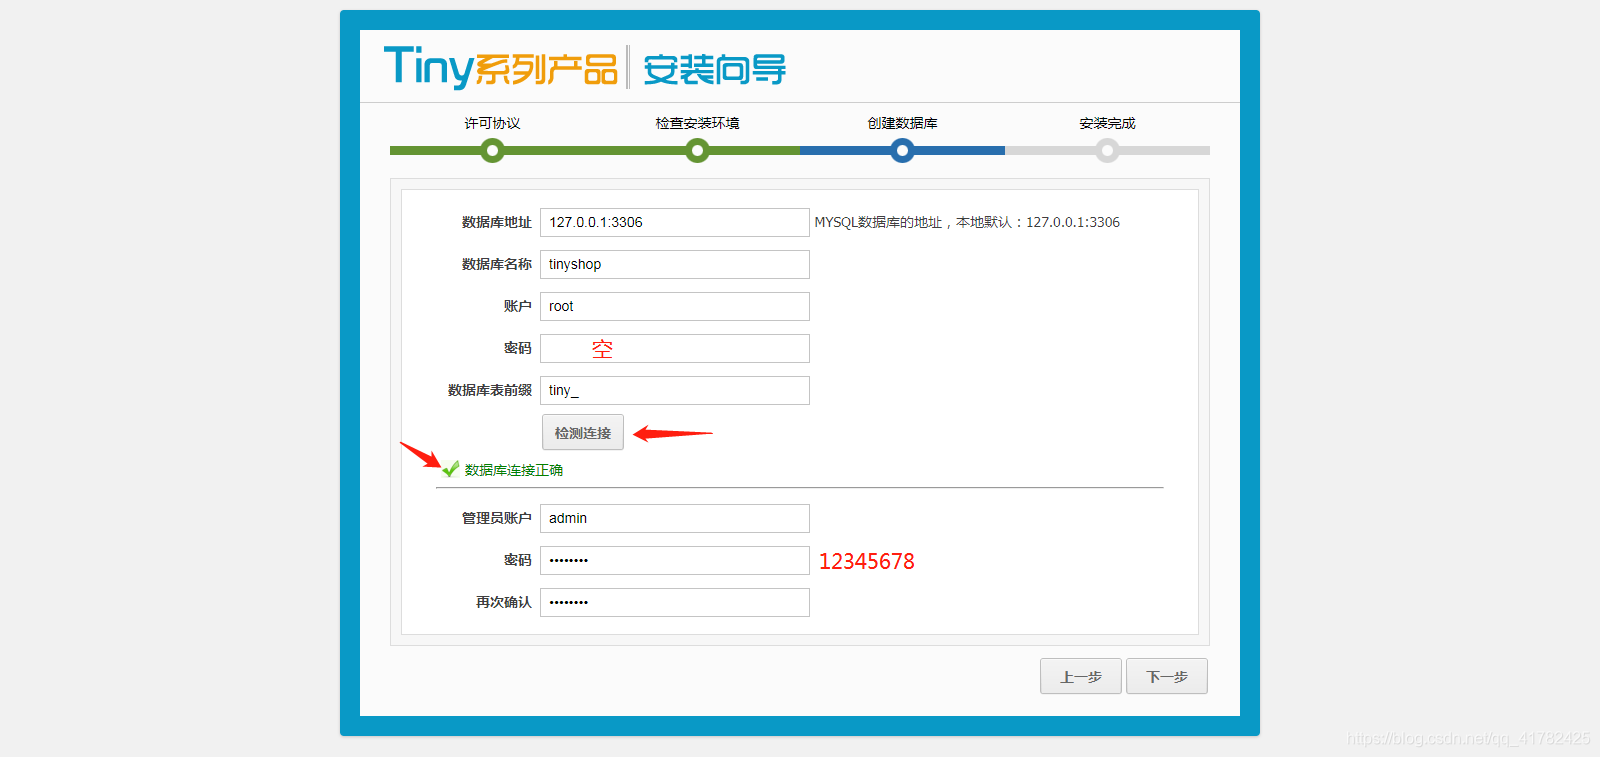The width and height of the screenshot is (1600, 757).
Task: Click the MYSQL数据库的地址 hint text
Action: pos(967,222)
